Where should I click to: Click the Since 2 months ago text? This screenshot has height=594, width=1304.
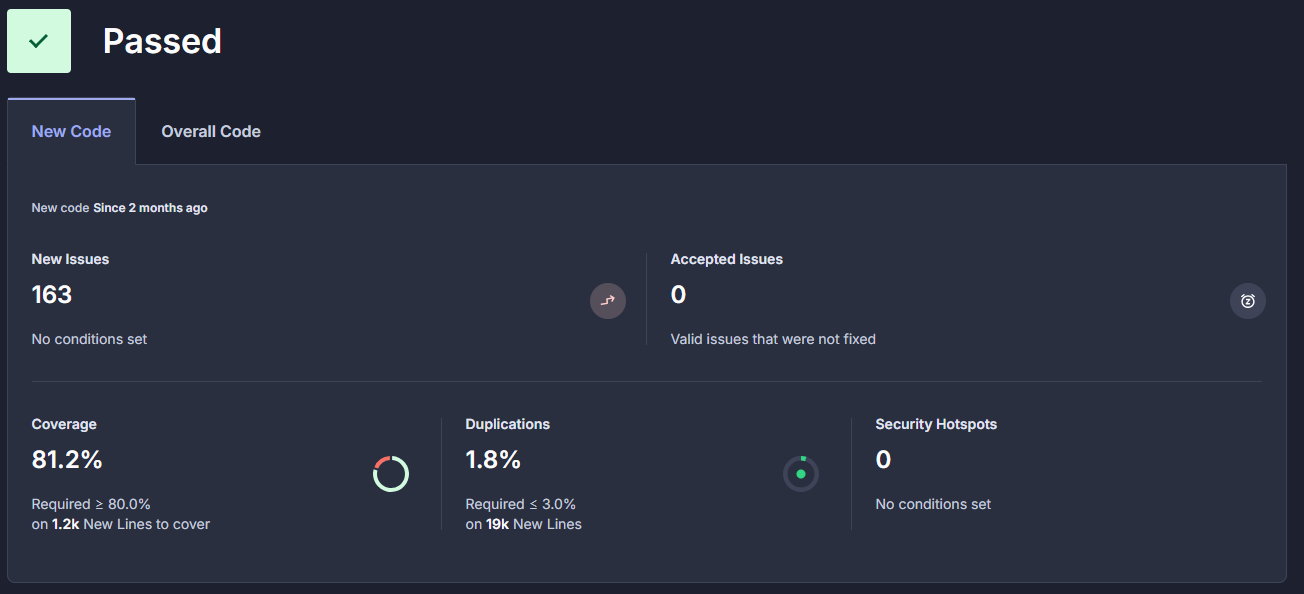(x=150, y=208)
